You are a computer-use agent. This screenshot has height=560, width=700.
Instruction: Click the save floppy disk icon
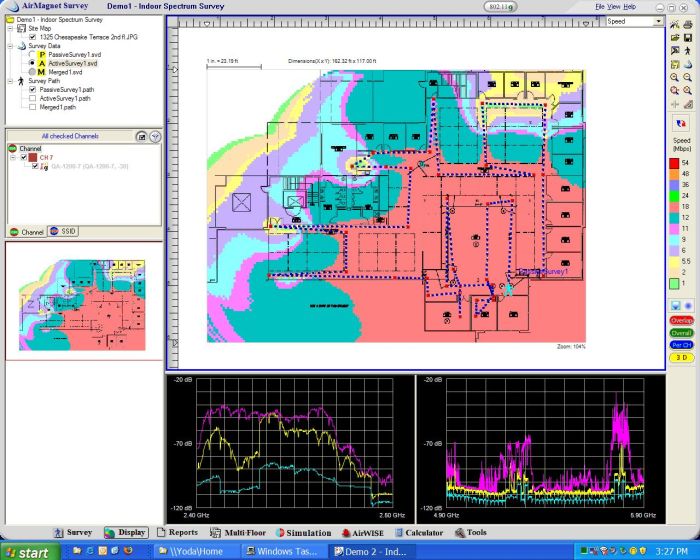(x=688, y=38)
